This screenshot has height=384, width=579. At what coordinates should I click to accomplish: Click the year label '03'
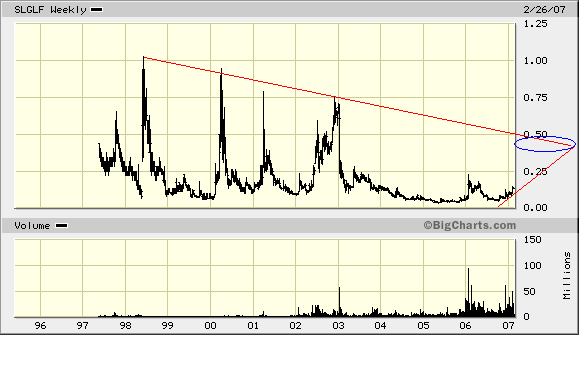tap(338, 326)
